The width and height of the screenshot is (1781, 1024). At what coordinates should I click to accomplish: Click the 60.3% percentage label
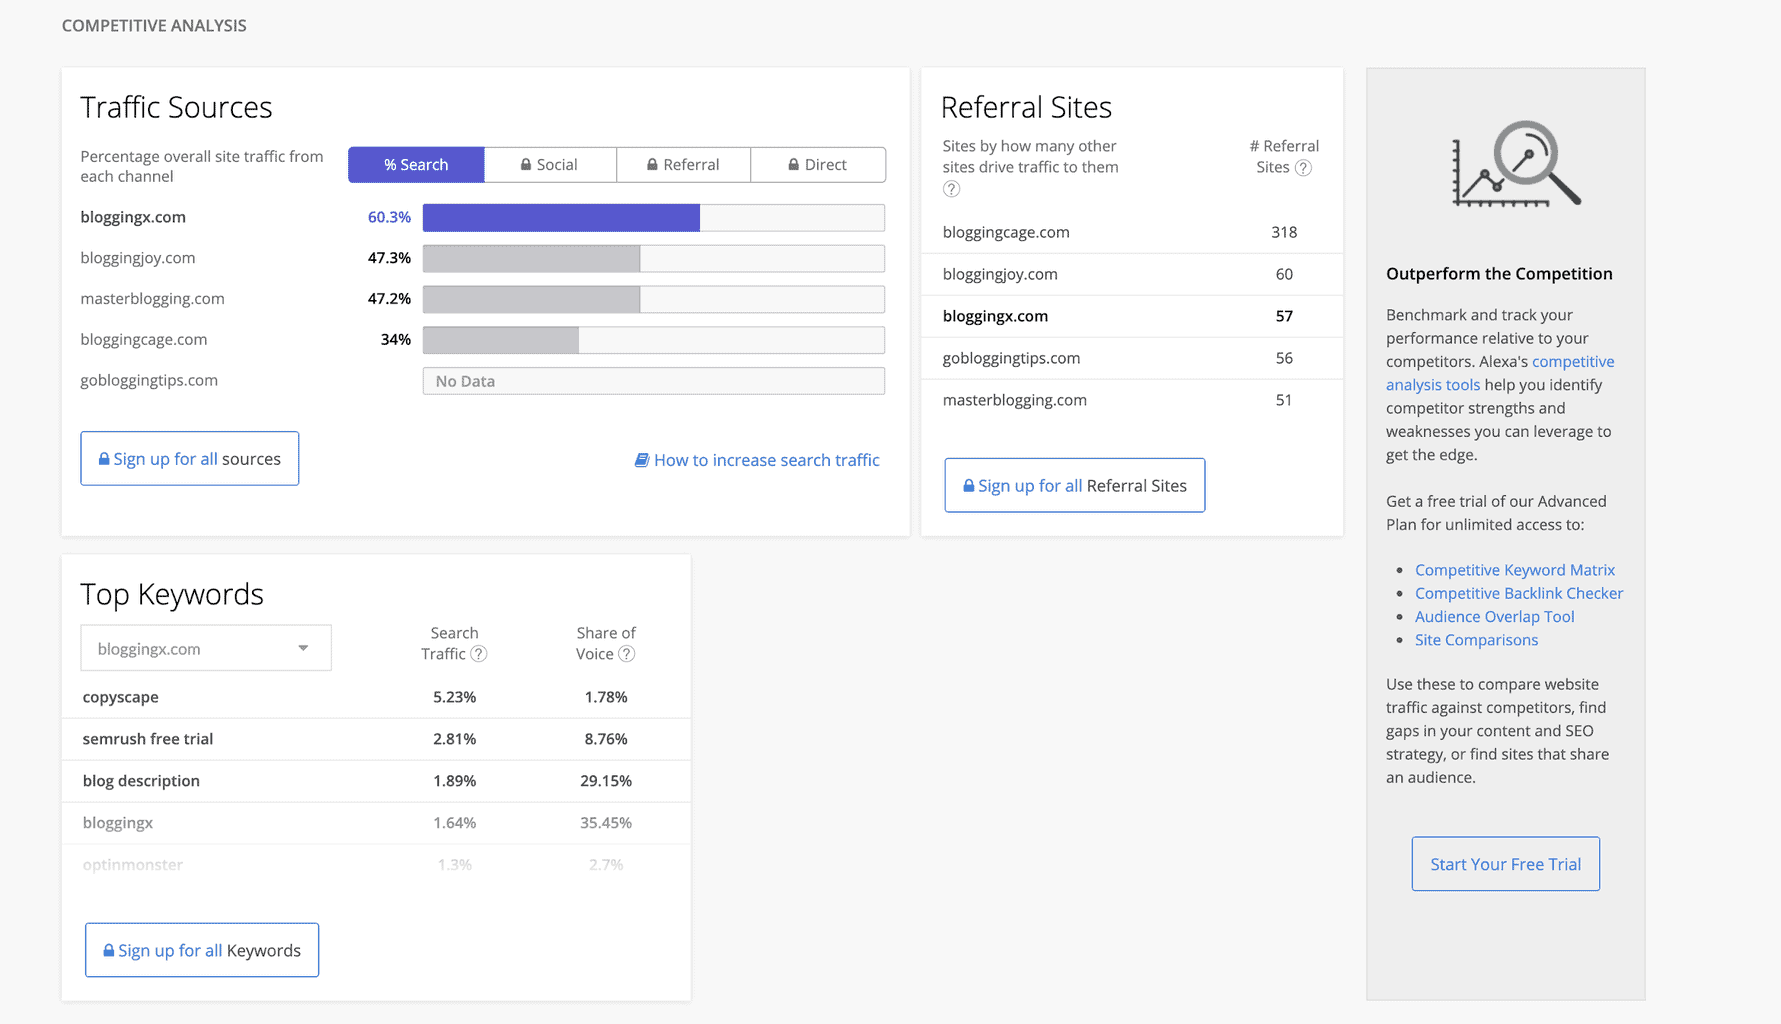coord(389,217)
